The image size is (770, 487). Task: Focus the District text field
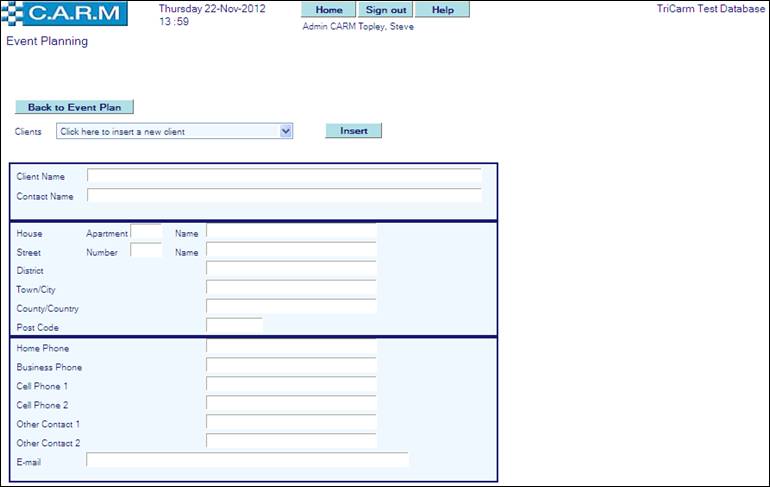click(x=291, y=270)
